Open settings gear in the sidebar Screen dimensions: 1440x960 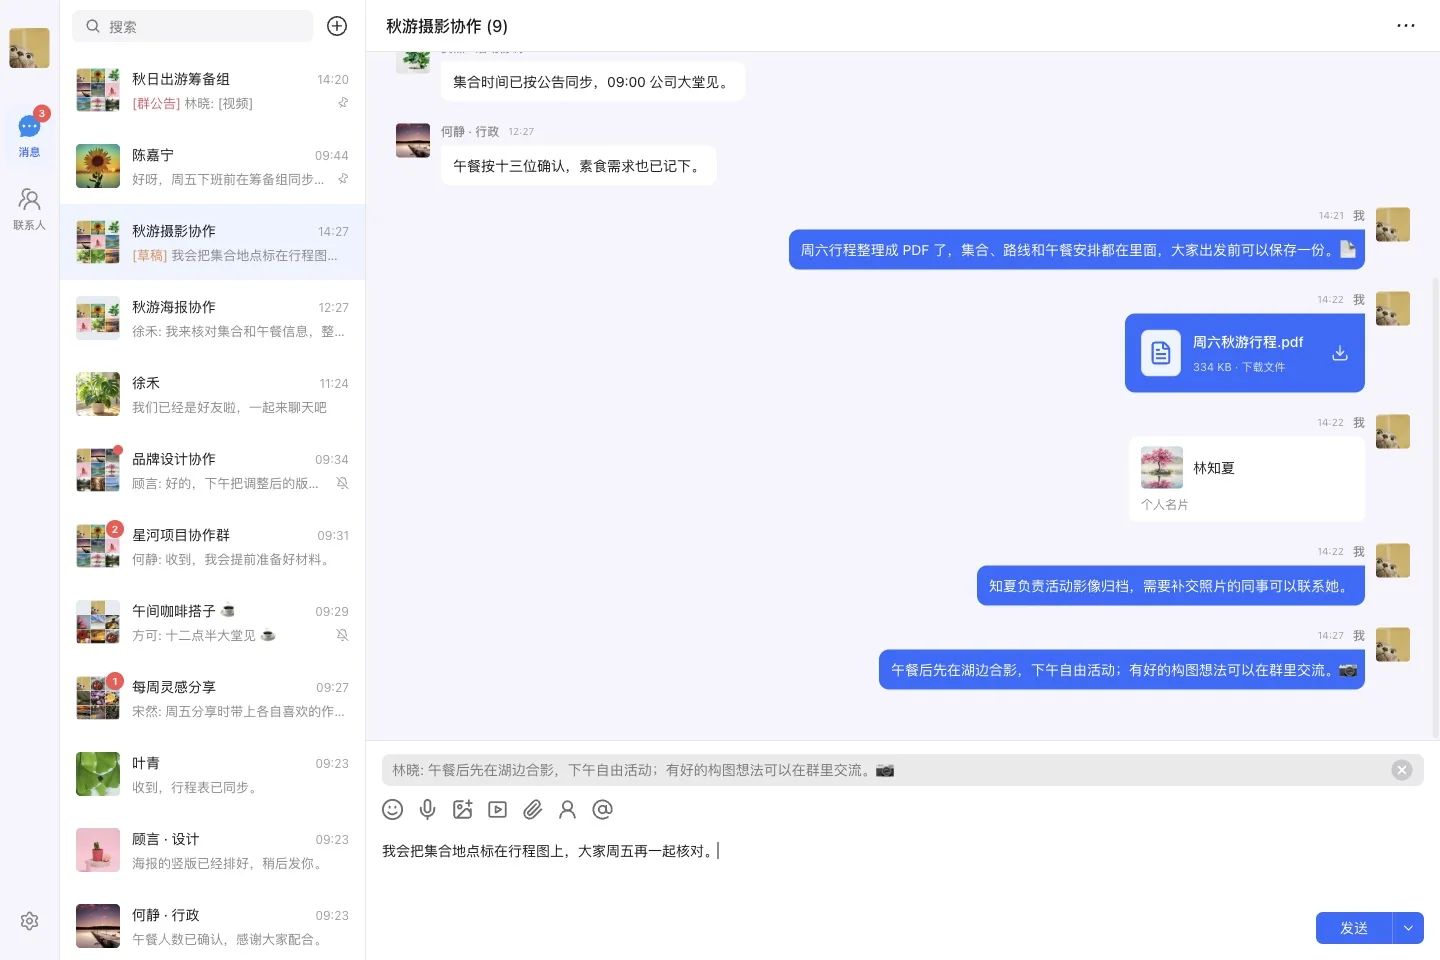pyautogui.click(x=29, y=921)
